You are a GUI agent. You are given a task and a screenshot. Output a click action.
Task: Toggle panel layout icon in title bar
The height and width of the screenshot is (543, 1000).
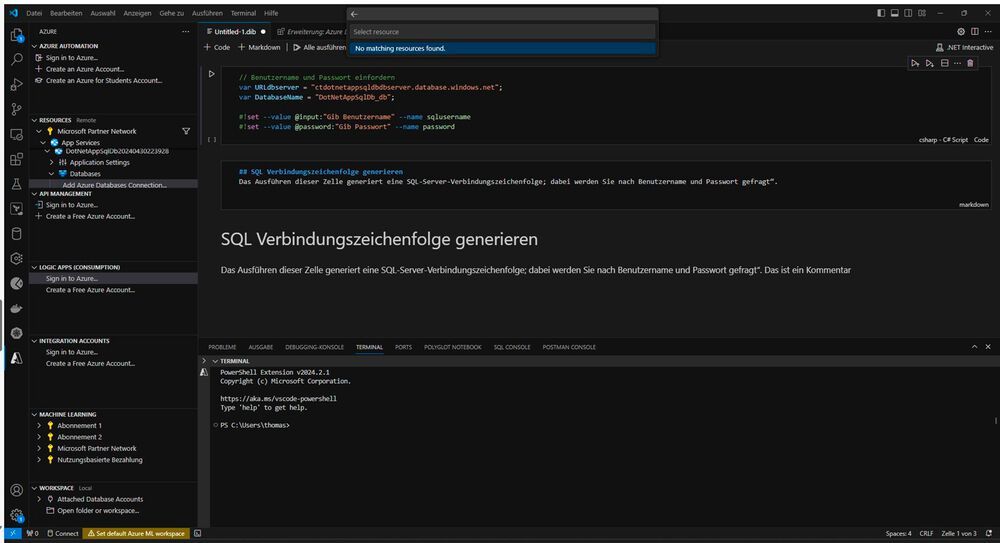pyautogui.click(x=895, y=13)
